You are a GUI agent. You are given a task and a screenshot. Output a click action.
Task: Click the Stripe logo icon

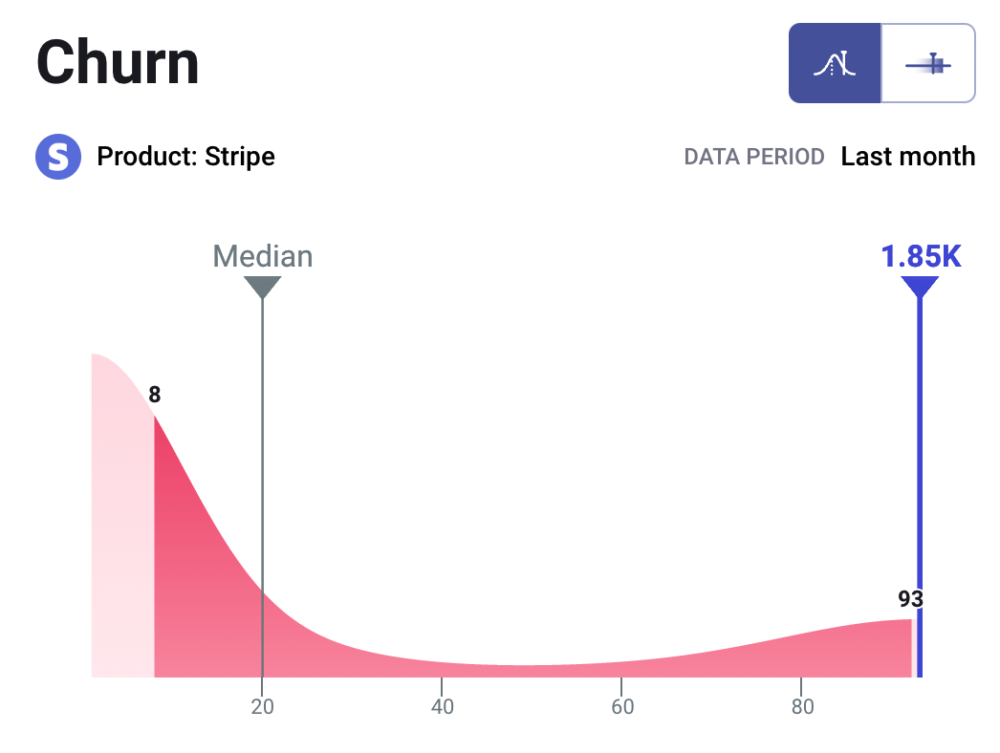[x=58, y=157]
